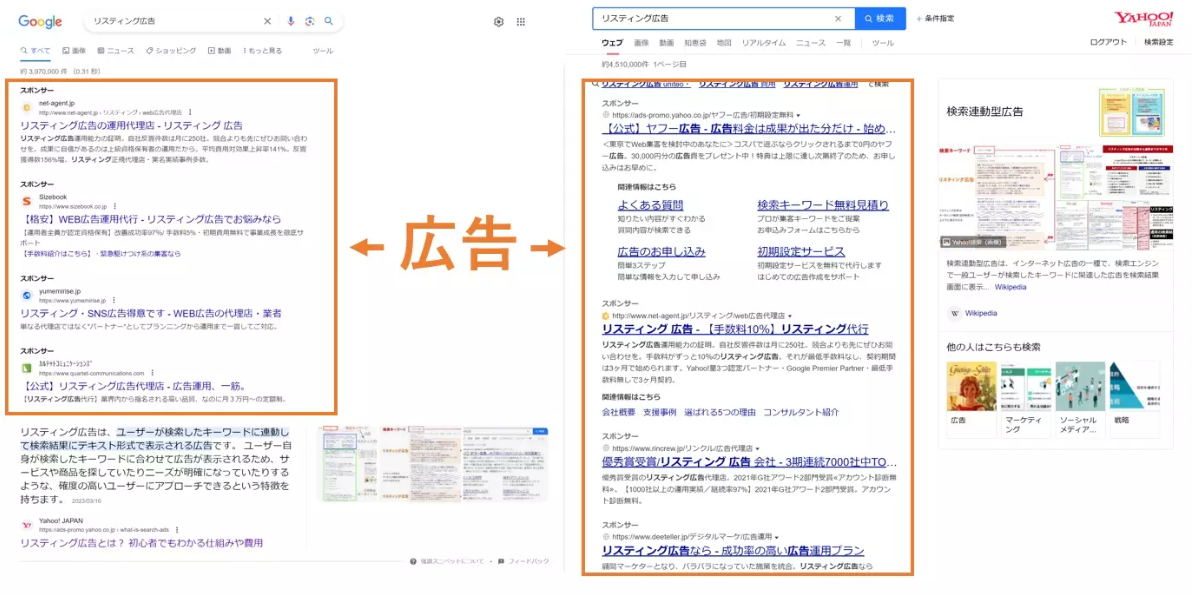Click the quartet-communications favicon
The width and height of the screenshot is (1195, 597).
[27, 368]
